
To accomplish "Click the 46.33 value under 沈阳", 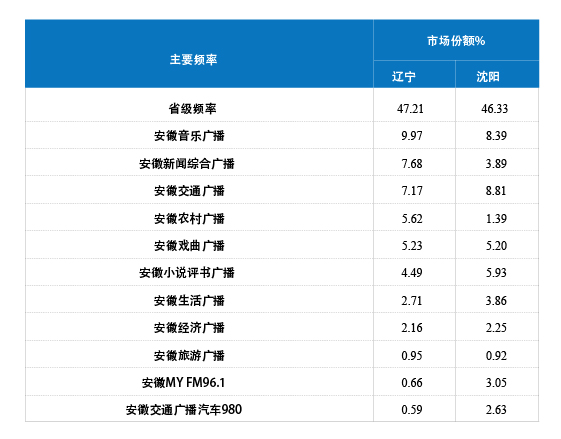I will 494,108.
